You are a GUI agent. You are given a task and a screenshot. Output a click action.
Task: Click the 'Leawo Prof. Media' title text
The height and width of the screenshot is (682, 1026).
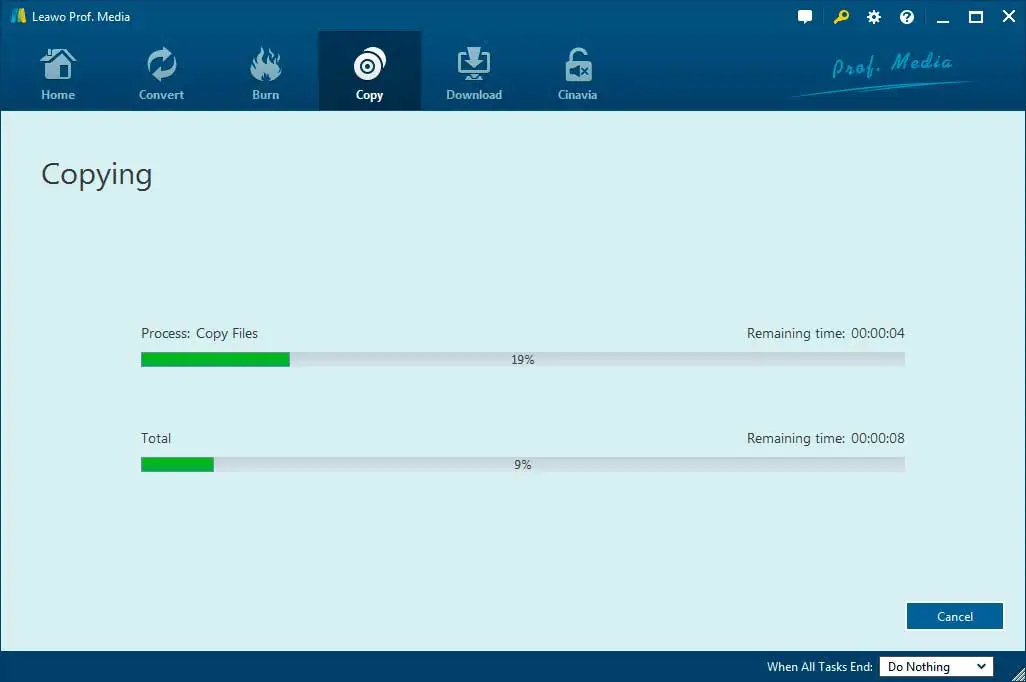point(80,16)
